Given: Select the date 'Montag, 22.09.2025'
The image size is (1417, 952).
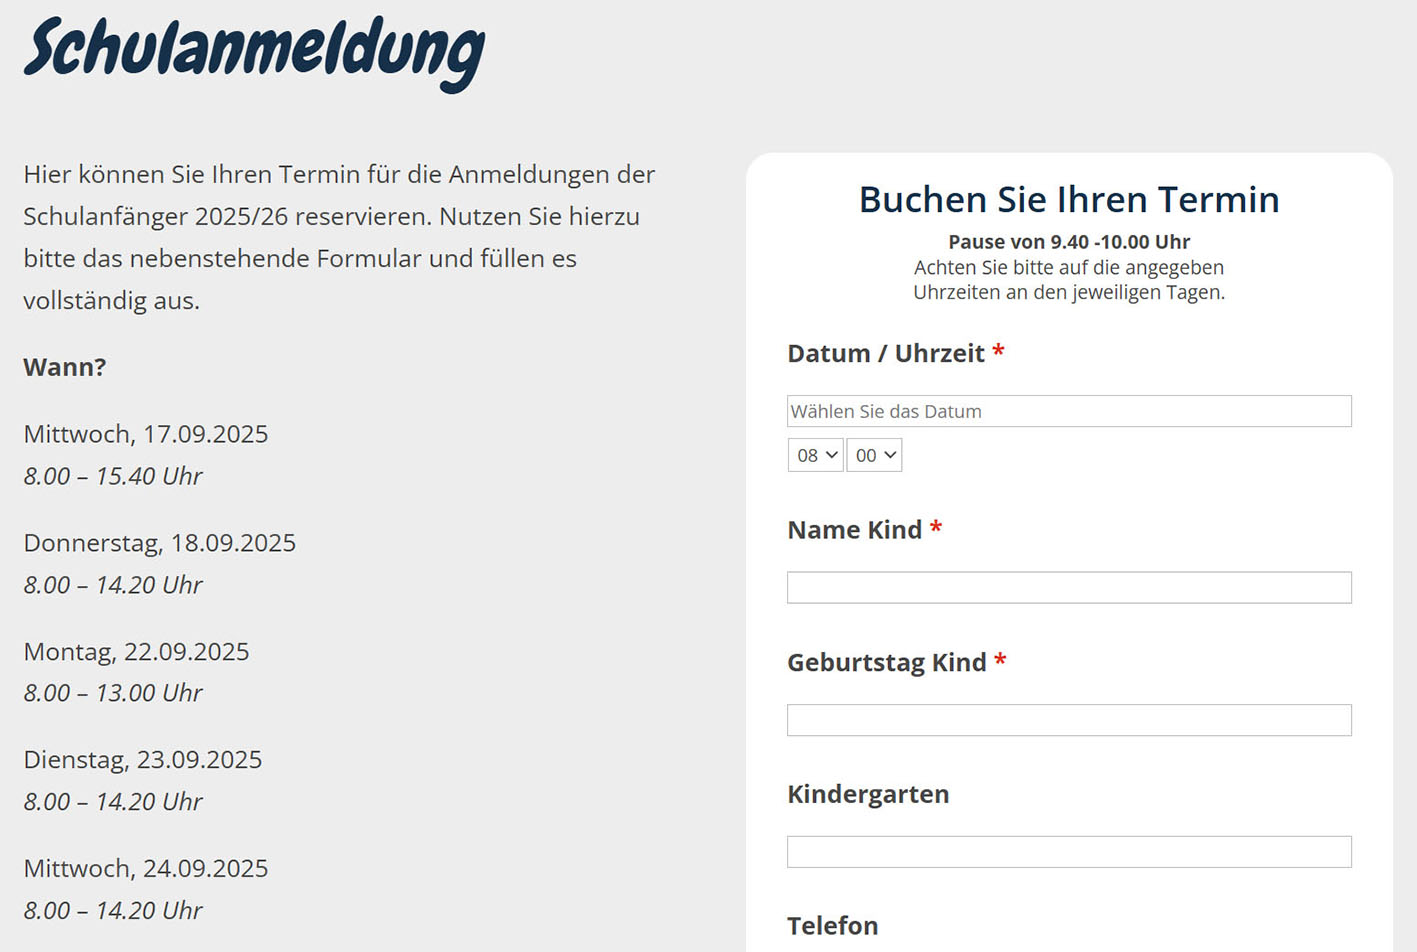Looking at the screenshot, I should click(137, 652).
